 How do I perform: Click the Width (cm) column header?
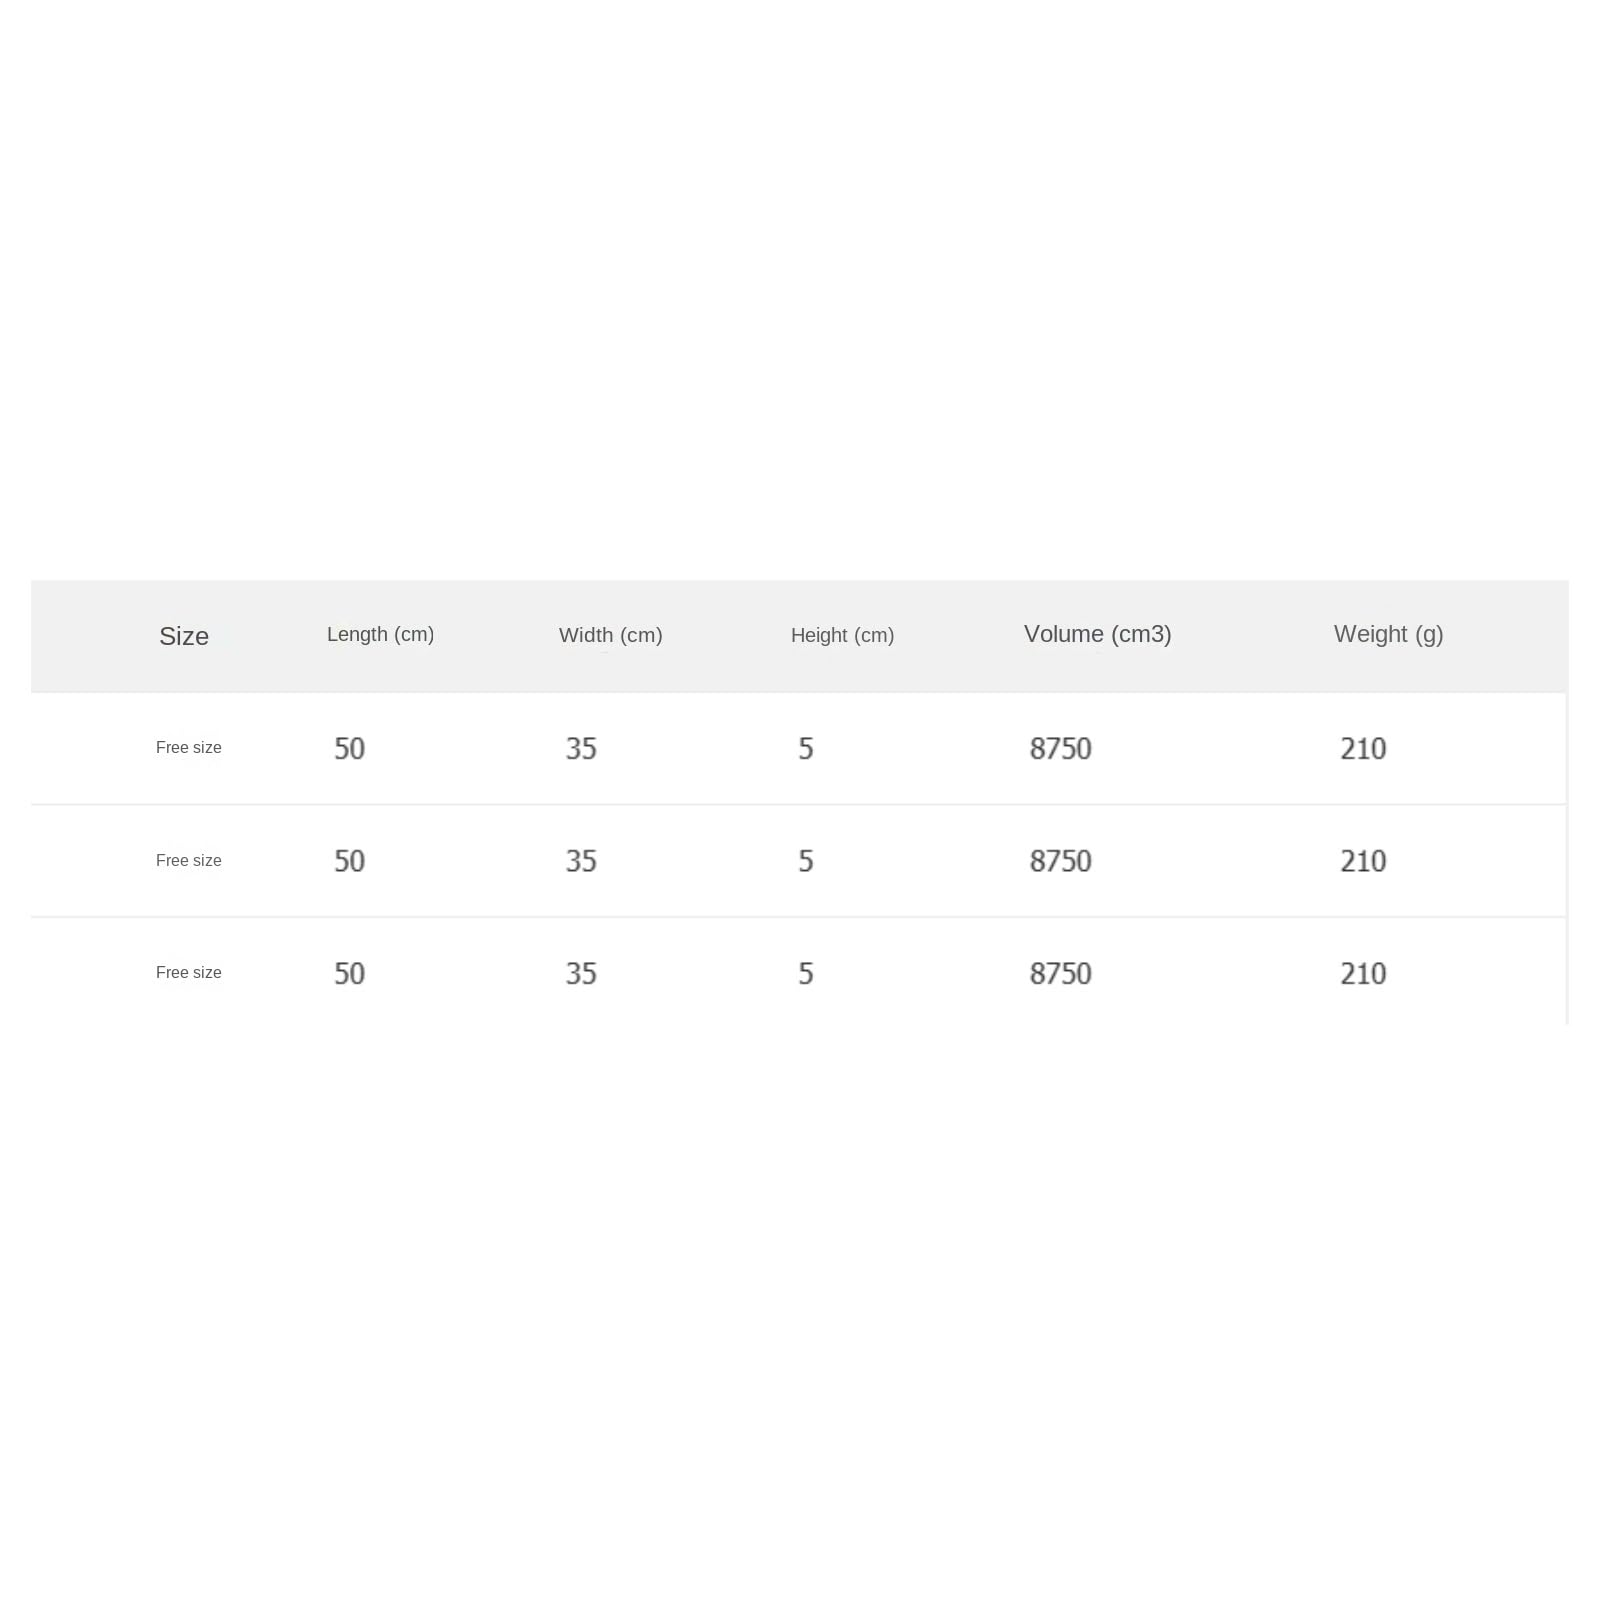pyautogui.click(x=610, y=635)
